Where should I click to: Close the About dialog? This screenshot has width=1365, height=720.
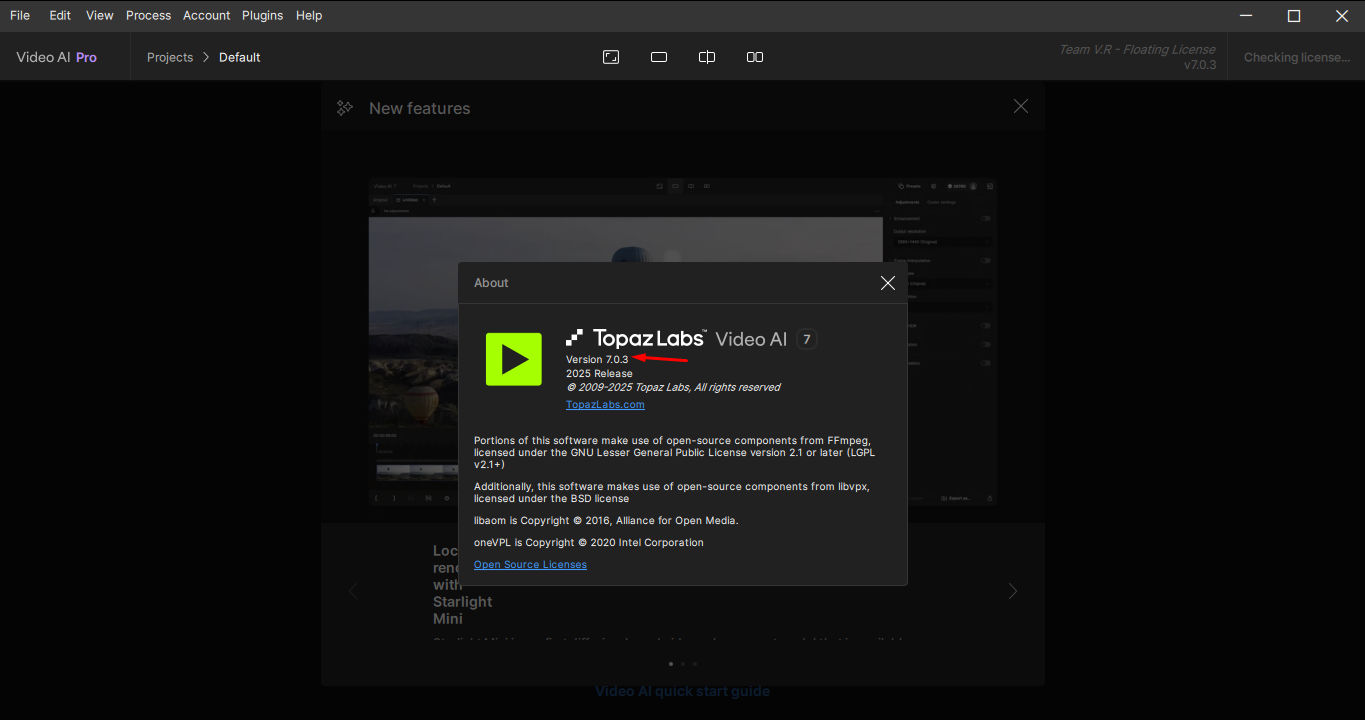[x=887, y=283]
